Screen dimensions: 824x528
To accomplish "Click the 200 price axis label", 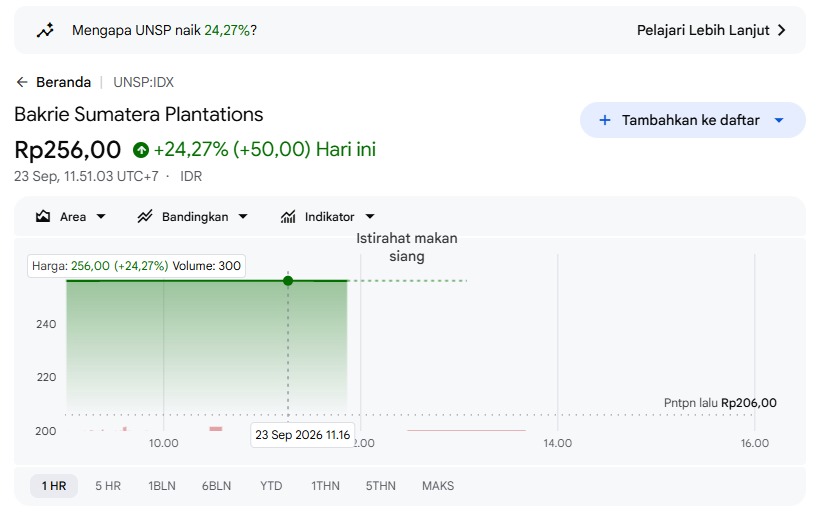I will pos(46,431).
